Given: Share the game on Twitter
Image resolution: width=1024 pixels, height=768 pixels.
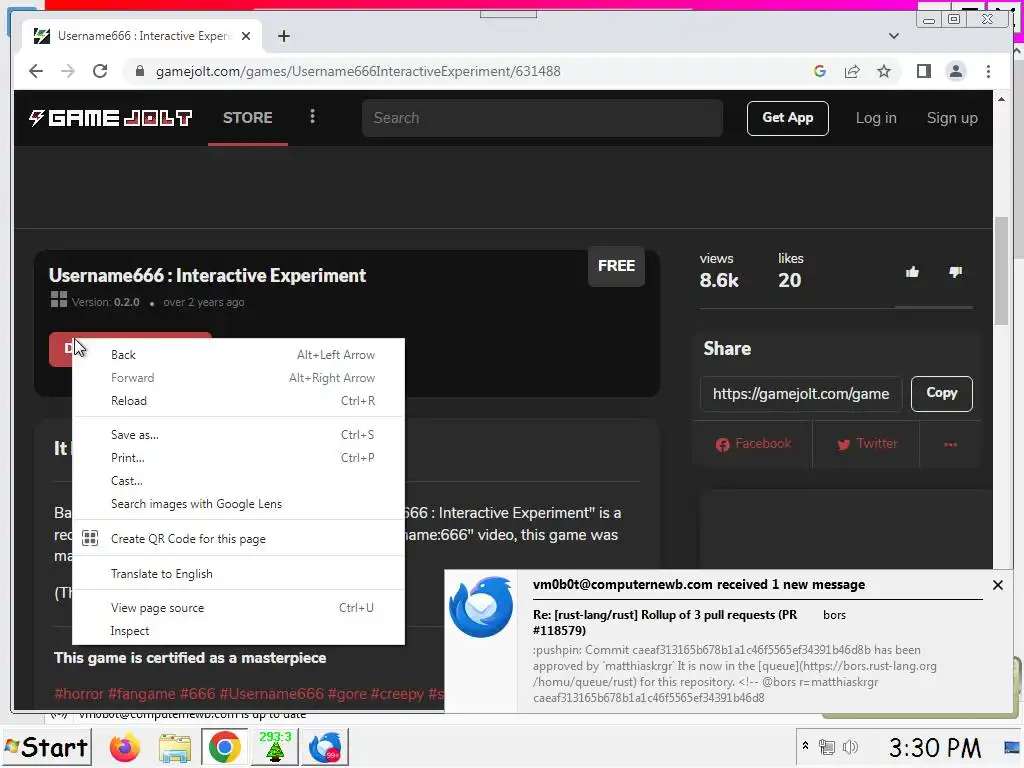Looking at the screenshot, I should tap(867, 444).
